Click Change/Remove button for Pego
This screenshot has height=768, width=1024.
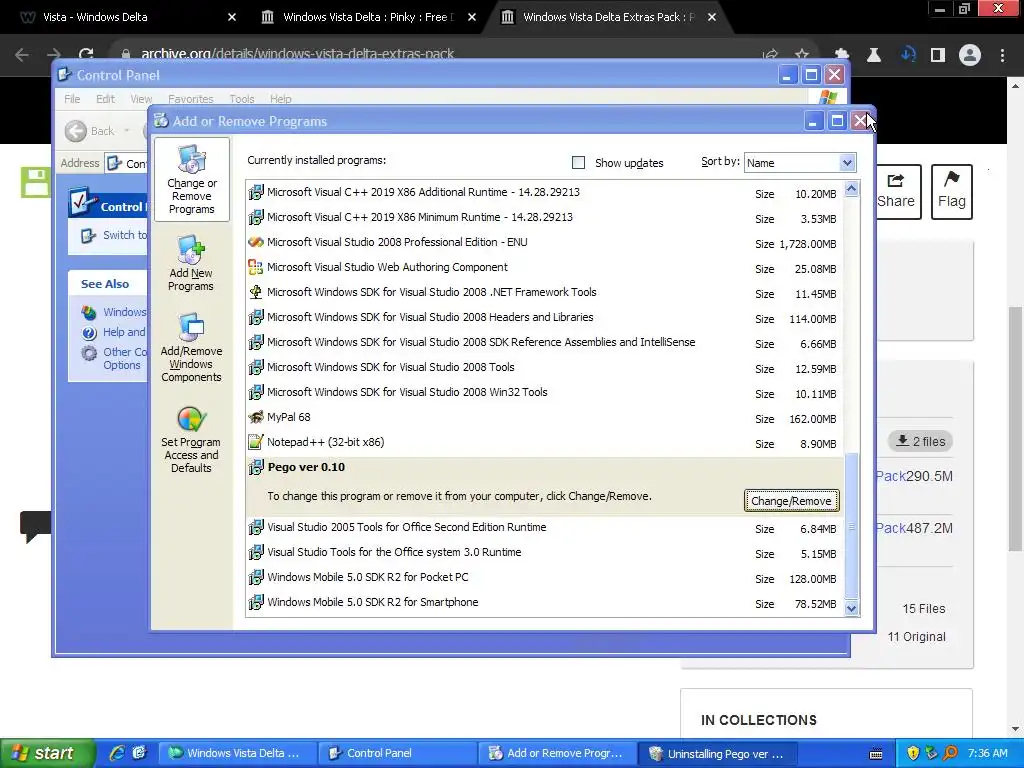tap(791, 501)
